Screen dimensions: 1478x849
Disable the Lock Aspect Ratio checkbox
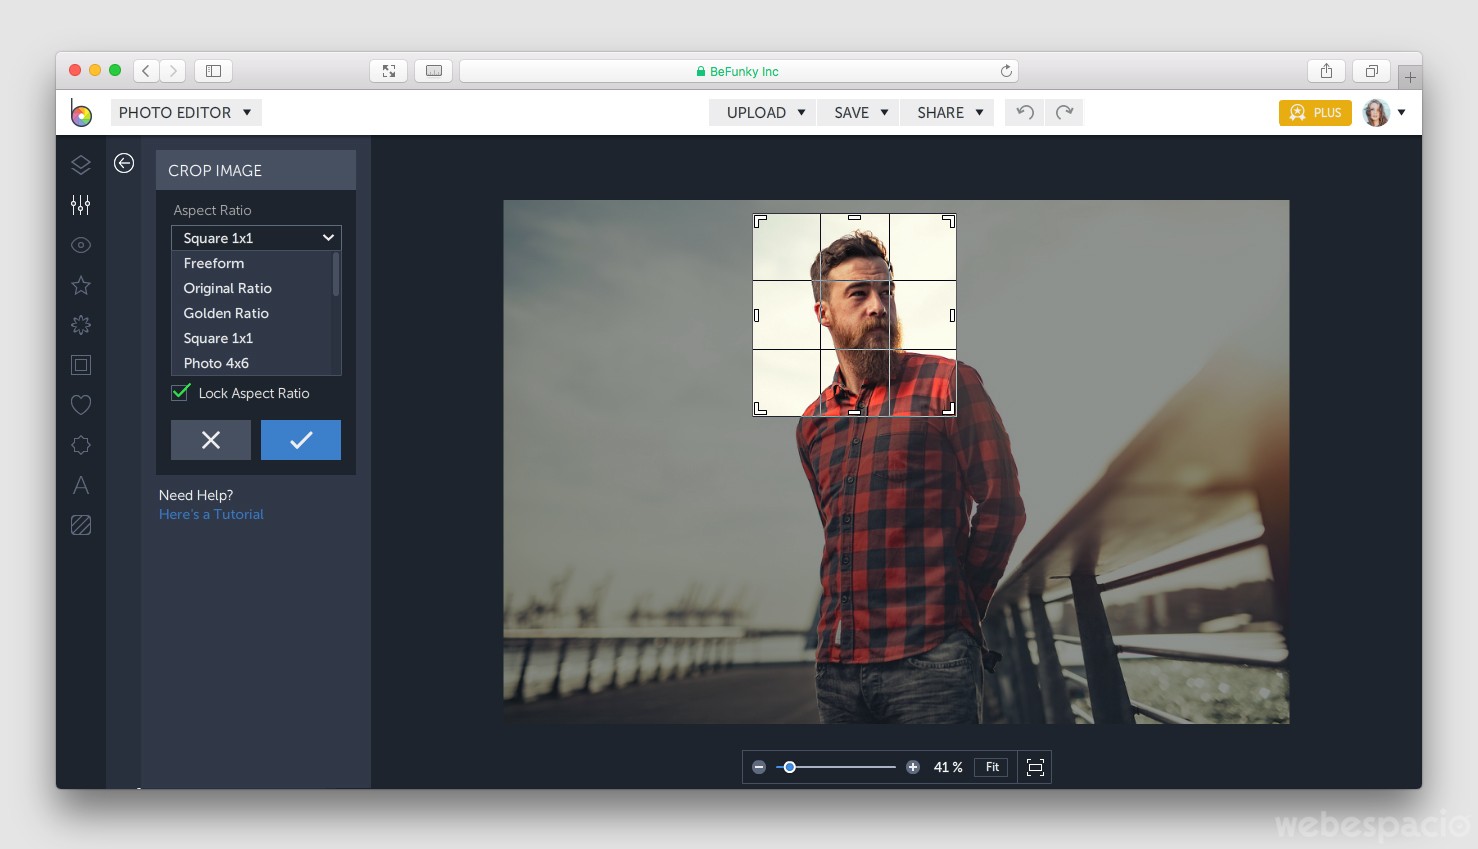pyautogui.click(x=180, y=393)
